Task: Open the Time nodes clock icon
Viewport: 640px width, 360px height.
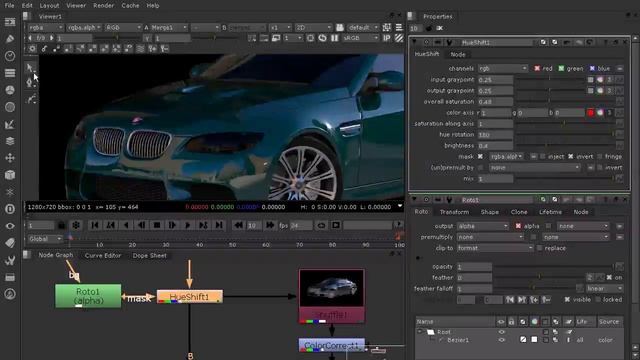Action: click(10, 56)
